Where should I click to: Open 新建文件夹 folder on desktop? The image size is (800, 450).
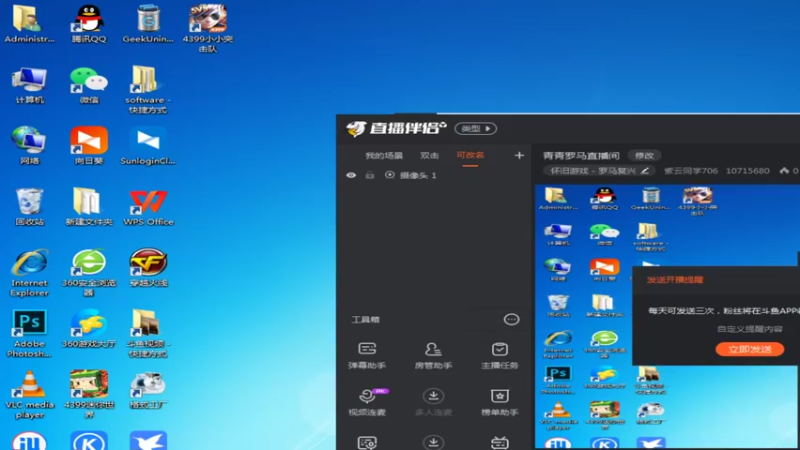point(89,207)
